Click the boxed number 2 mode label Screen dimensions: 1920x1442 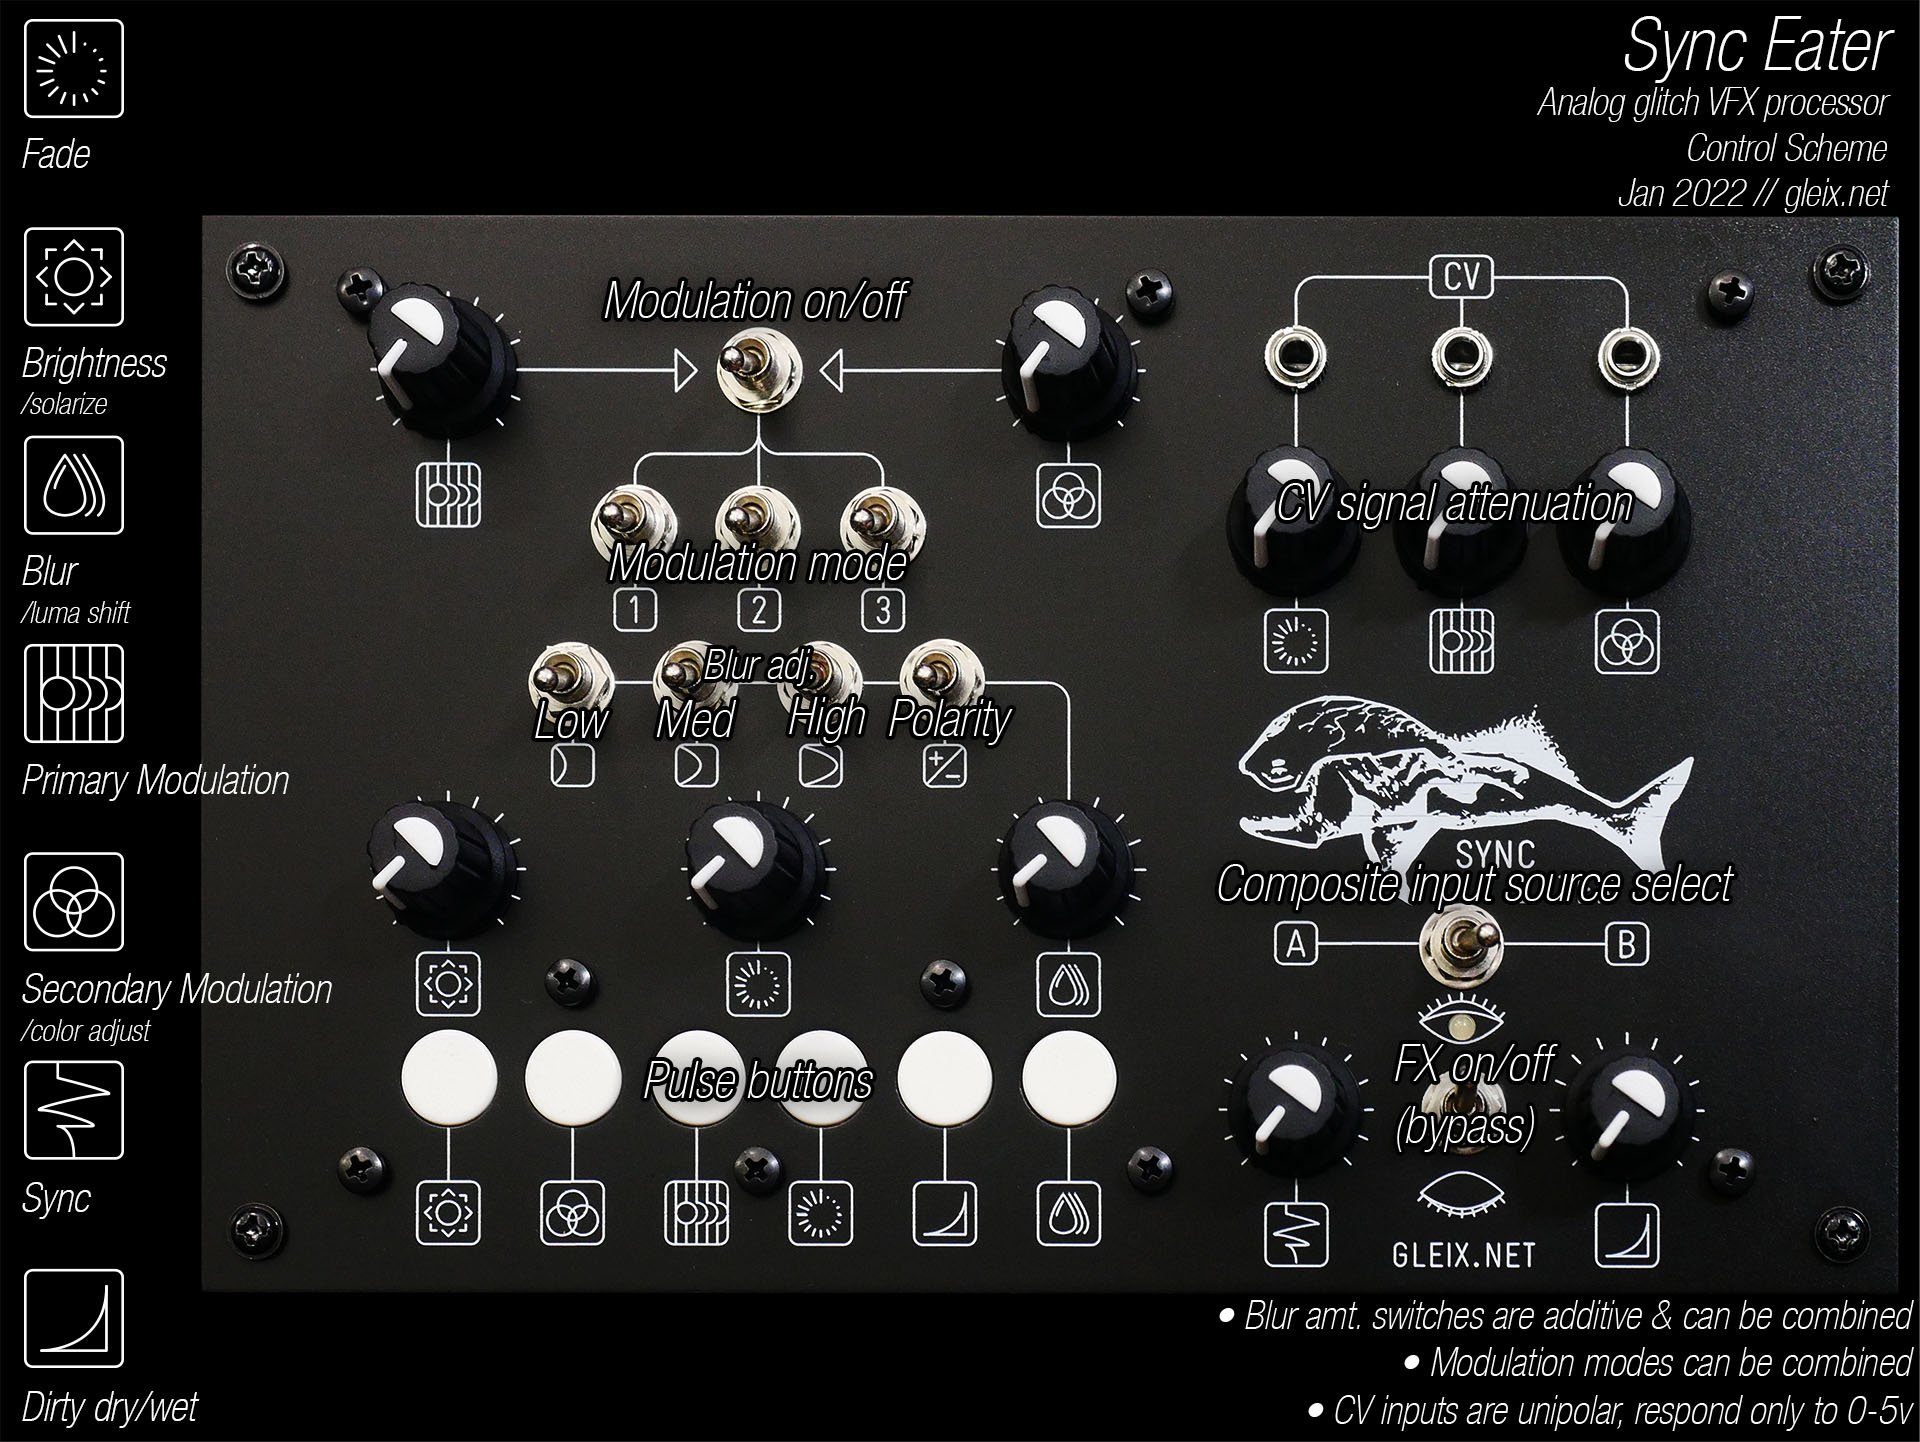point(759,610)
